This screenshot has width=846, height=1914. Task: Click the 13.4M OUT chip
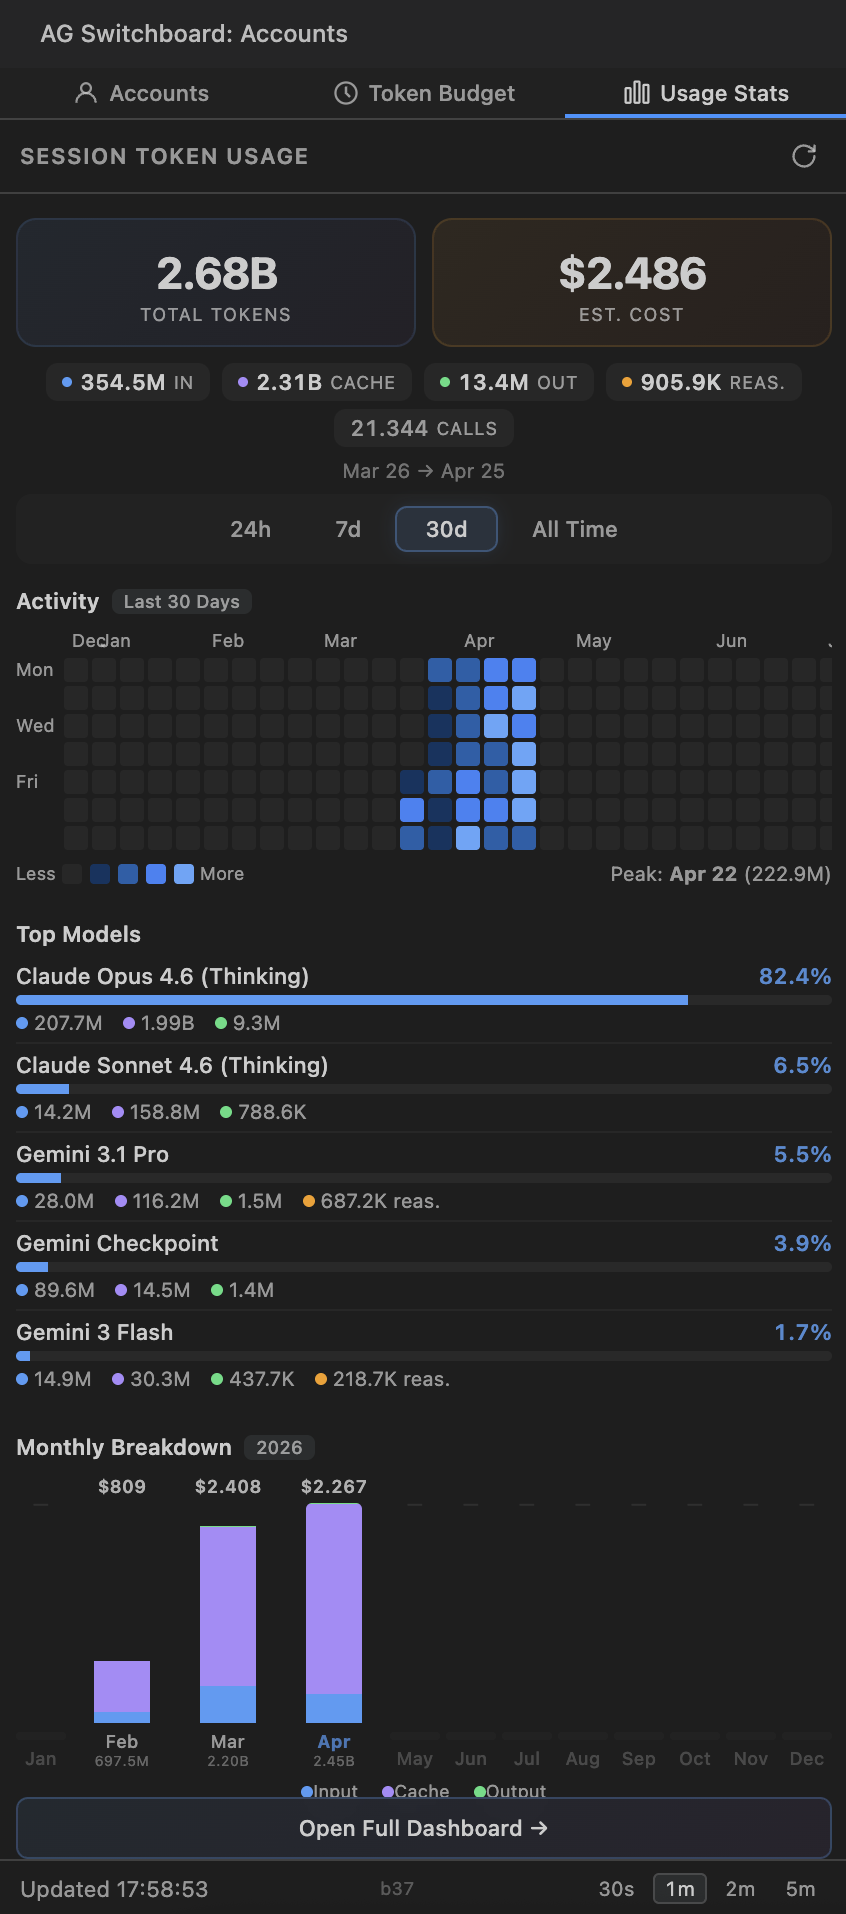coord(509,382)
